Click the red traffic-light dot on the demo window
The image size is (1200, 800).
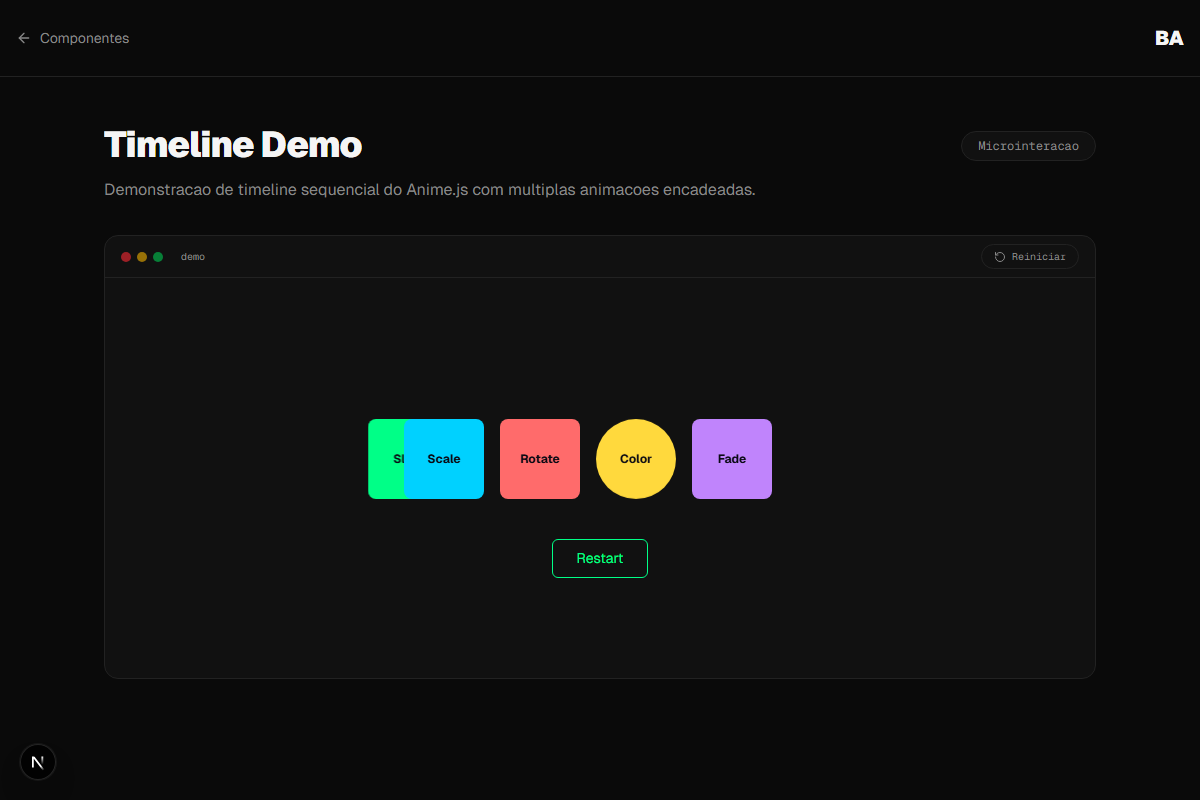tap(126, 256)
